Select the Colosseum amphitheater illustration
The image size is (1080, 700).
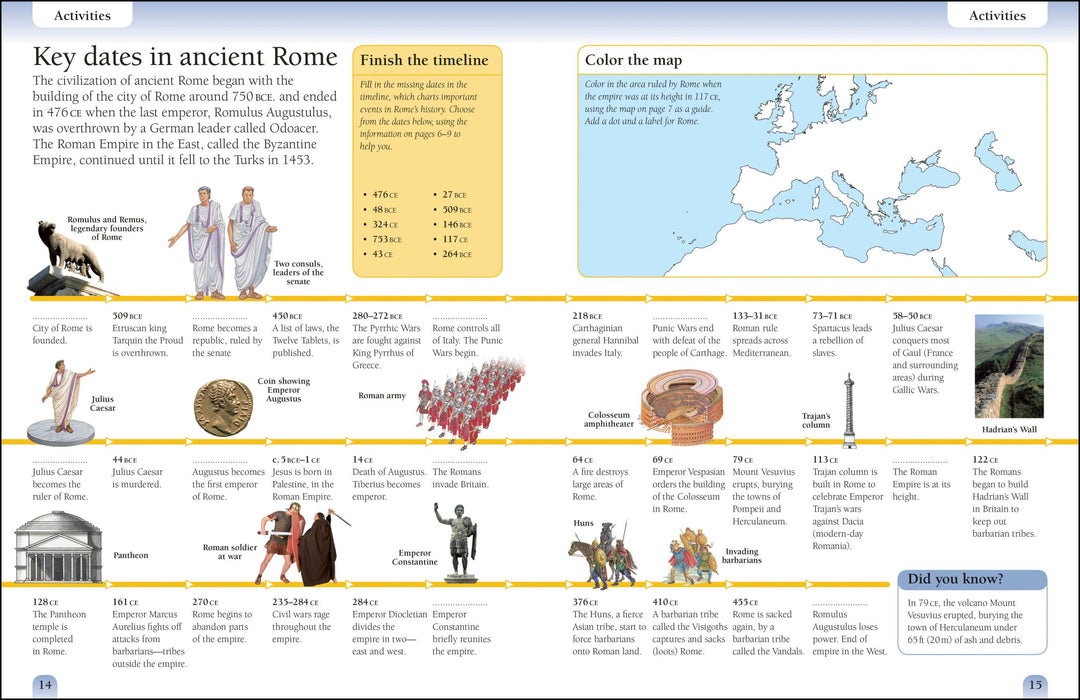coord(681,407)
